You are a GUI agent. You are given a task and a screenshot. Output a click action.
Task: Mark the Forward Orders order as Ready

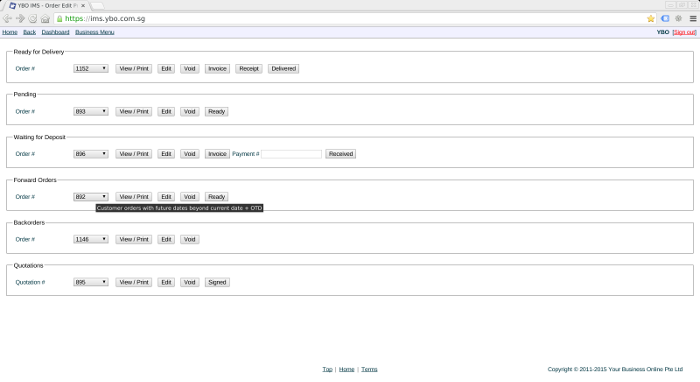pos(217,197)
